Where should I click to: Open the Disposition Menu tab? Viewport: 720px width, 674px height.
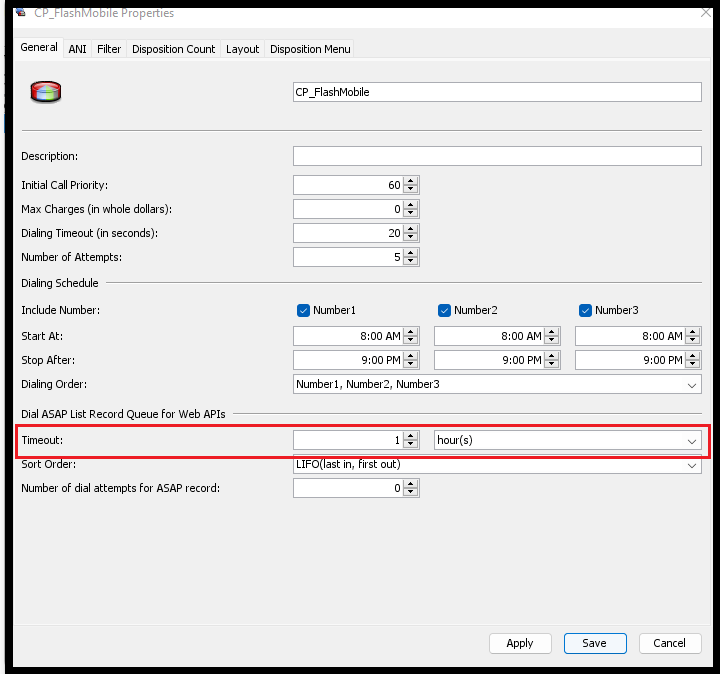310,49
